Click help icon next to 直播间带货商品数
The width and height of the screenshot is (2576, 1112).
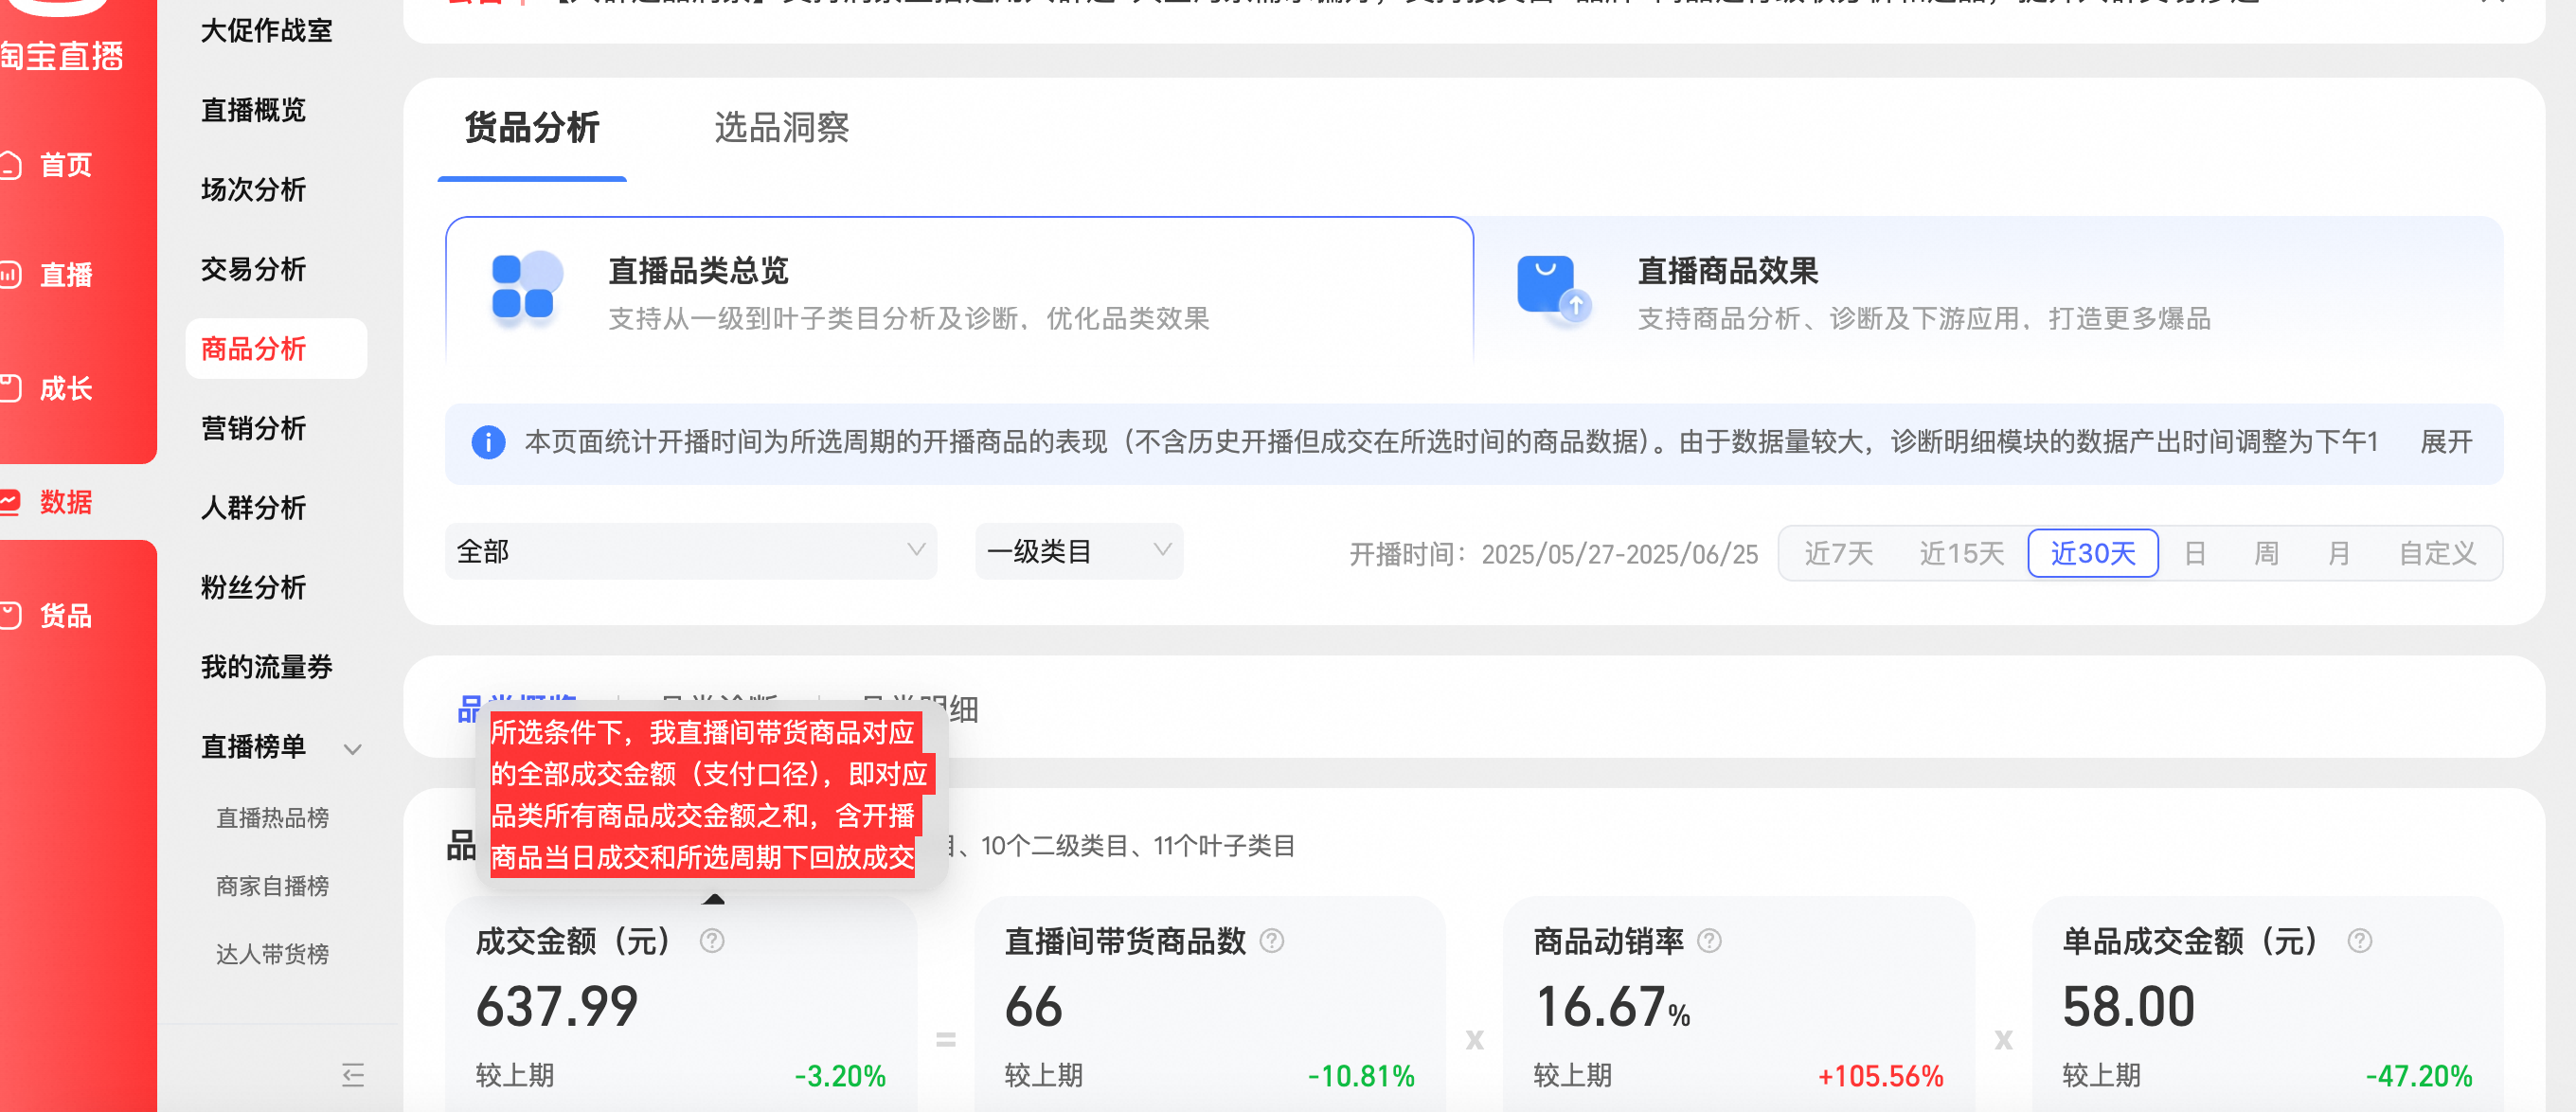1272,941
